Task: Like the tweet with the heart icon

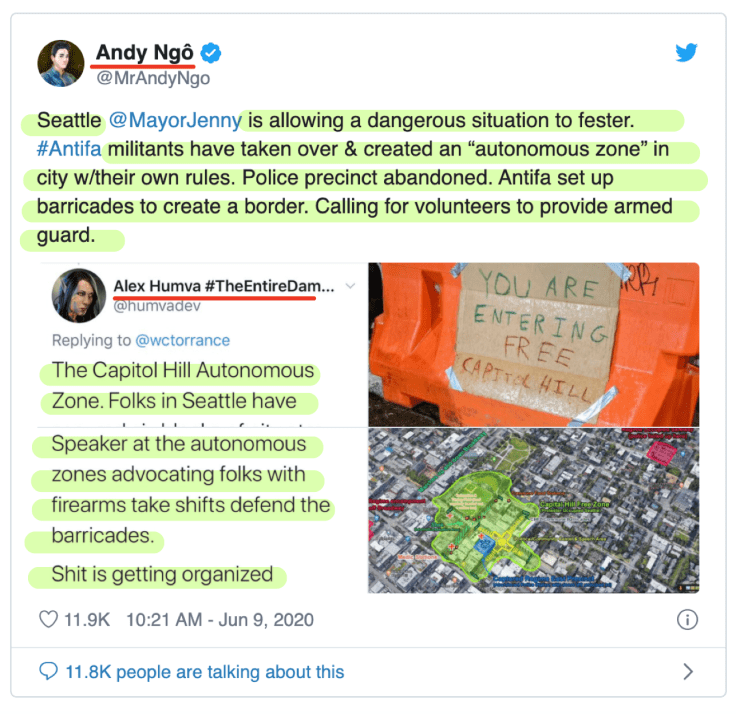Action: pos(48,619)
